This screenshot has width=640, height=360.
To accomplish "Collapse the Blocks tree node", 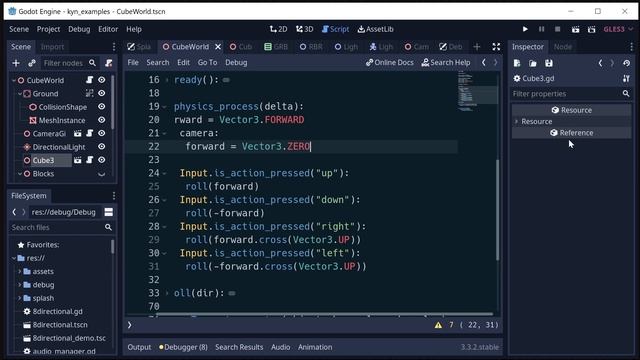I will [20, 174].
